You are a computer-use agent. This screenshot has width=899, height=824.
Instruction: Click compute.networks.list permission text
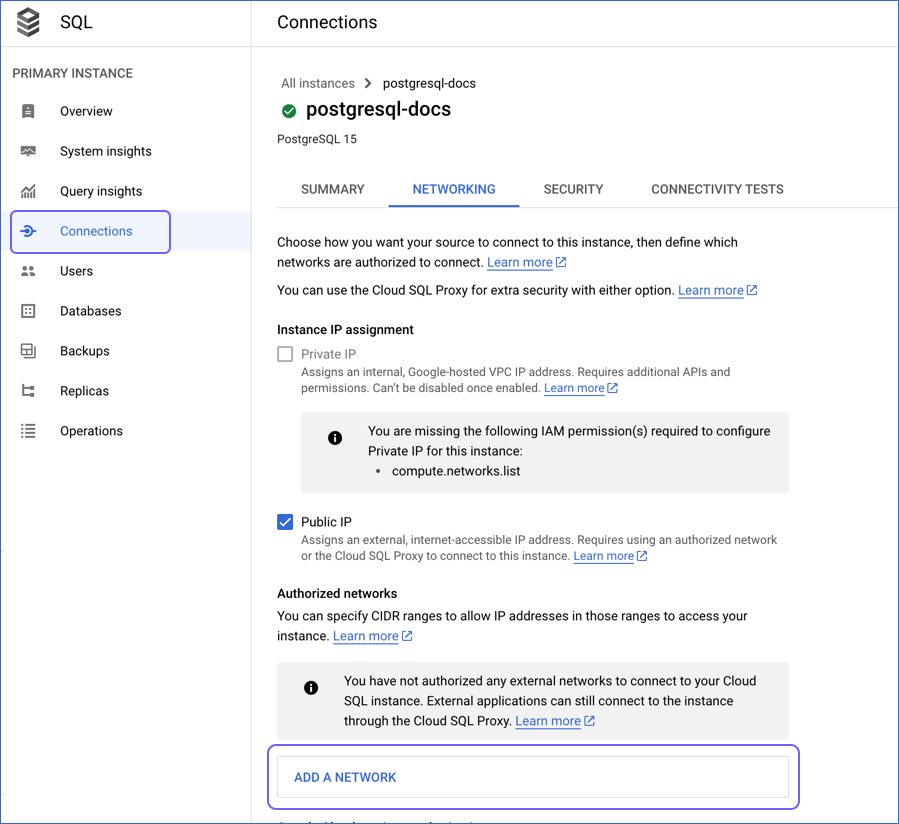pos(456,471)
